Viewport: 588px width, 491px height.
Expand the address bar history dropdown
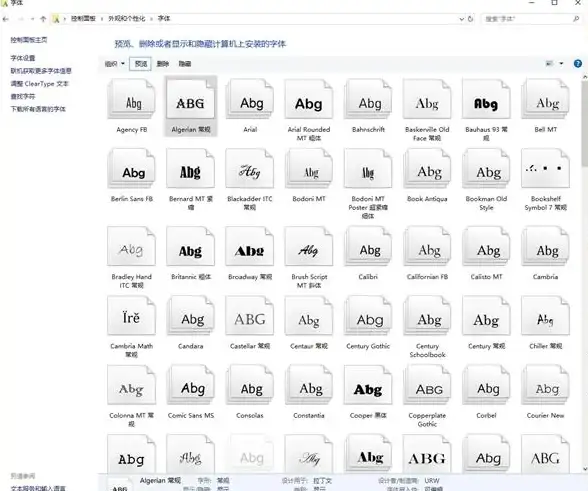pos(462,19)
